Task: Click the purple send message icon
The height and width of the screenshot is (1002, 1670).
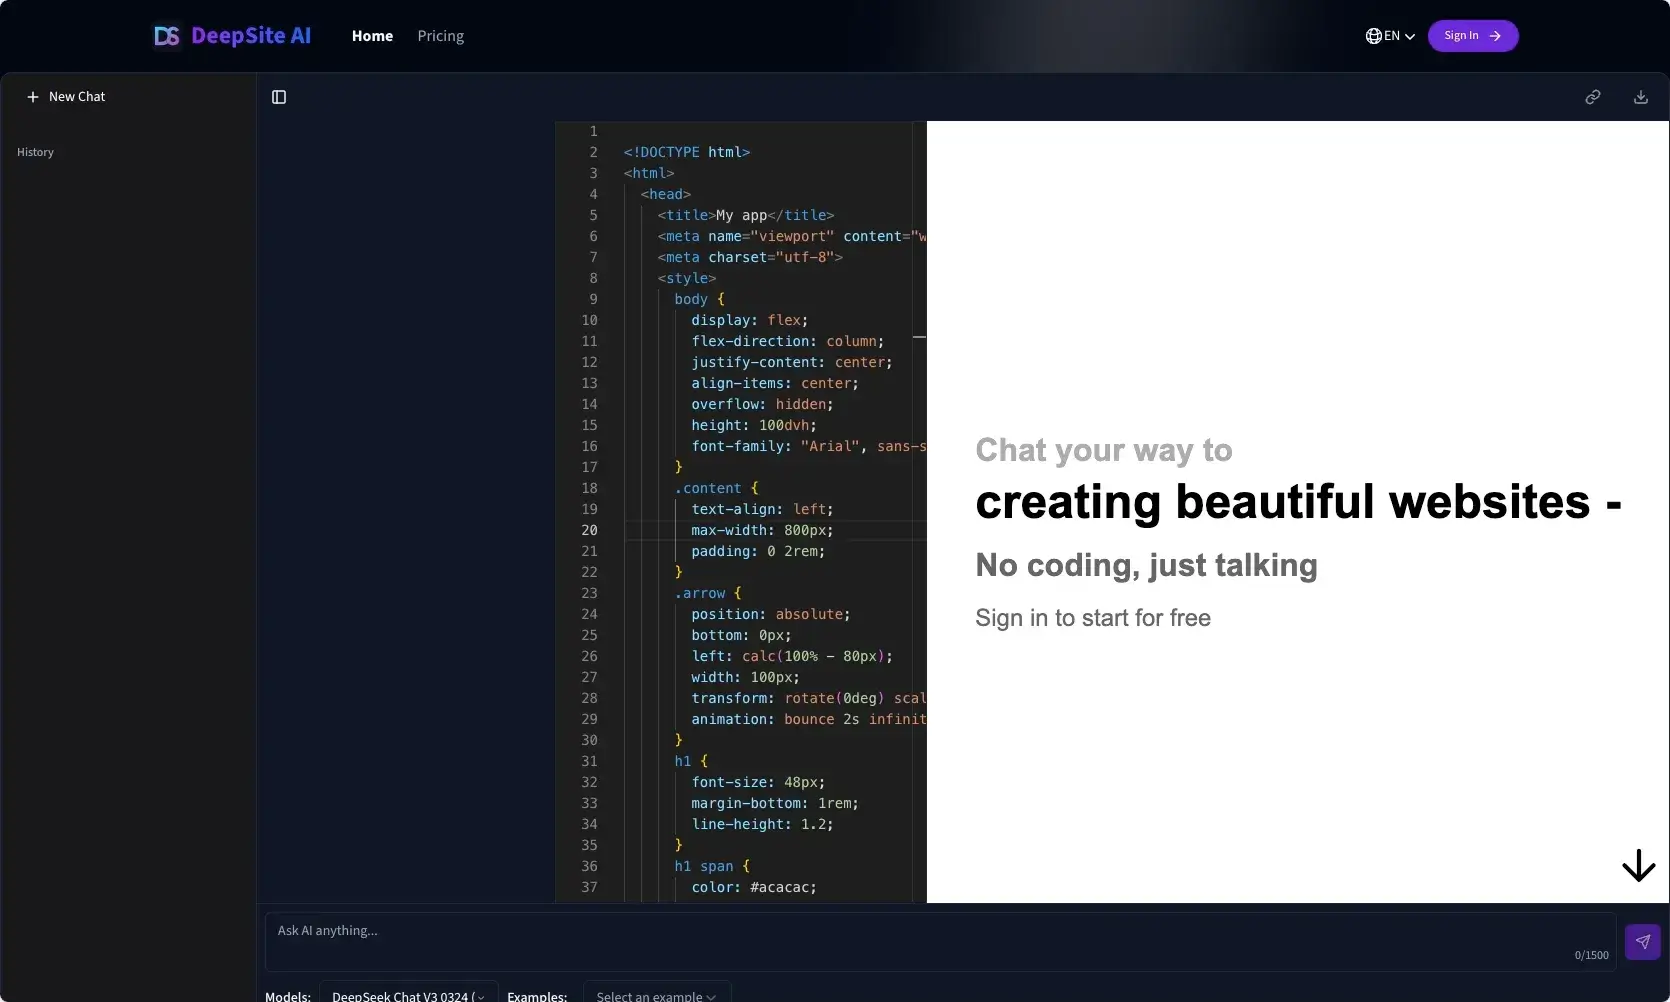Action: (x=1643, y=941)
